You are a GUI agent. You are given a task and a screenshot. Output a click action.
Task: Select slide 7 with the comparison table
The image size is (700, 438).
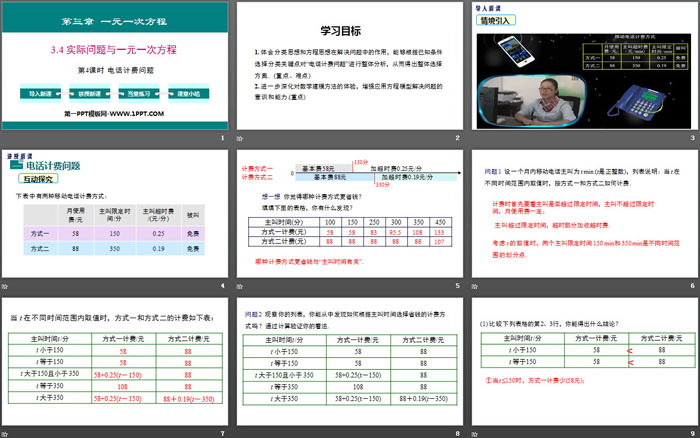pos(115,360)
